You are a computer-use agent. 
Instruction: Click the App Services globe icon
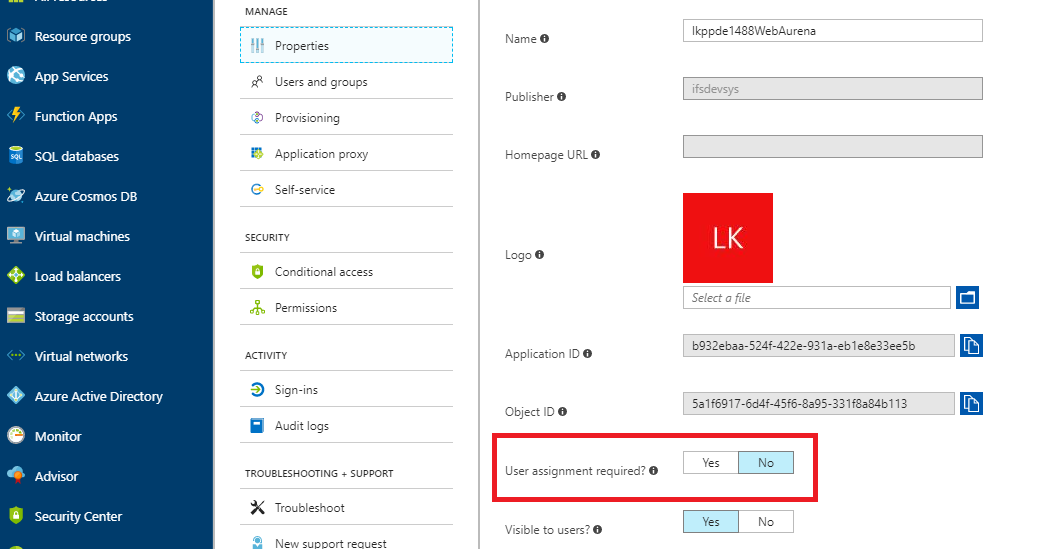[16, 76]
